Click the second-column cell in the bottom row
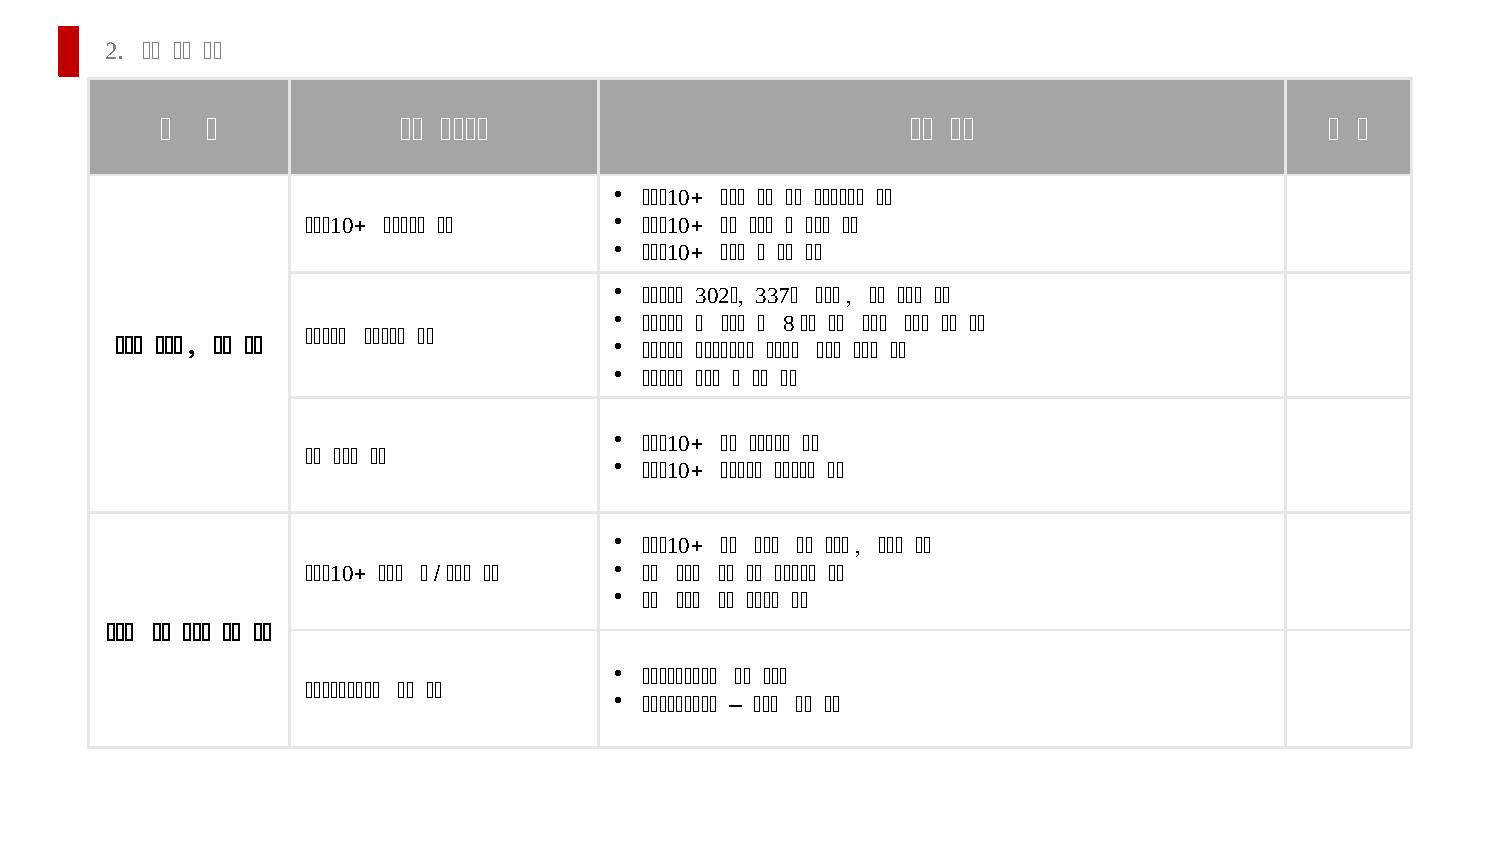Screen dimensions: 1500x844 click(x=444, y=689)
